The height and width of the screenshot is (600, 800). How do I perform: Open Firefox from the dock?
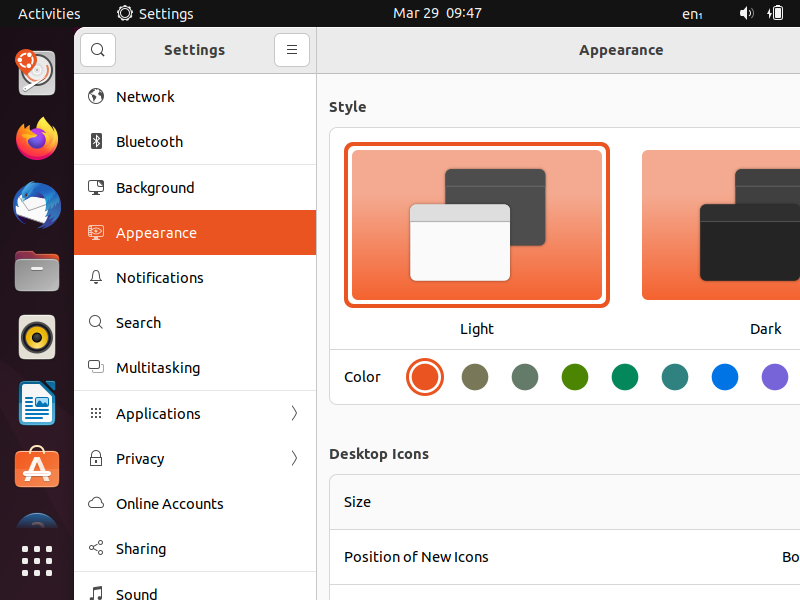pyautogui.click(x=37, y=139)
